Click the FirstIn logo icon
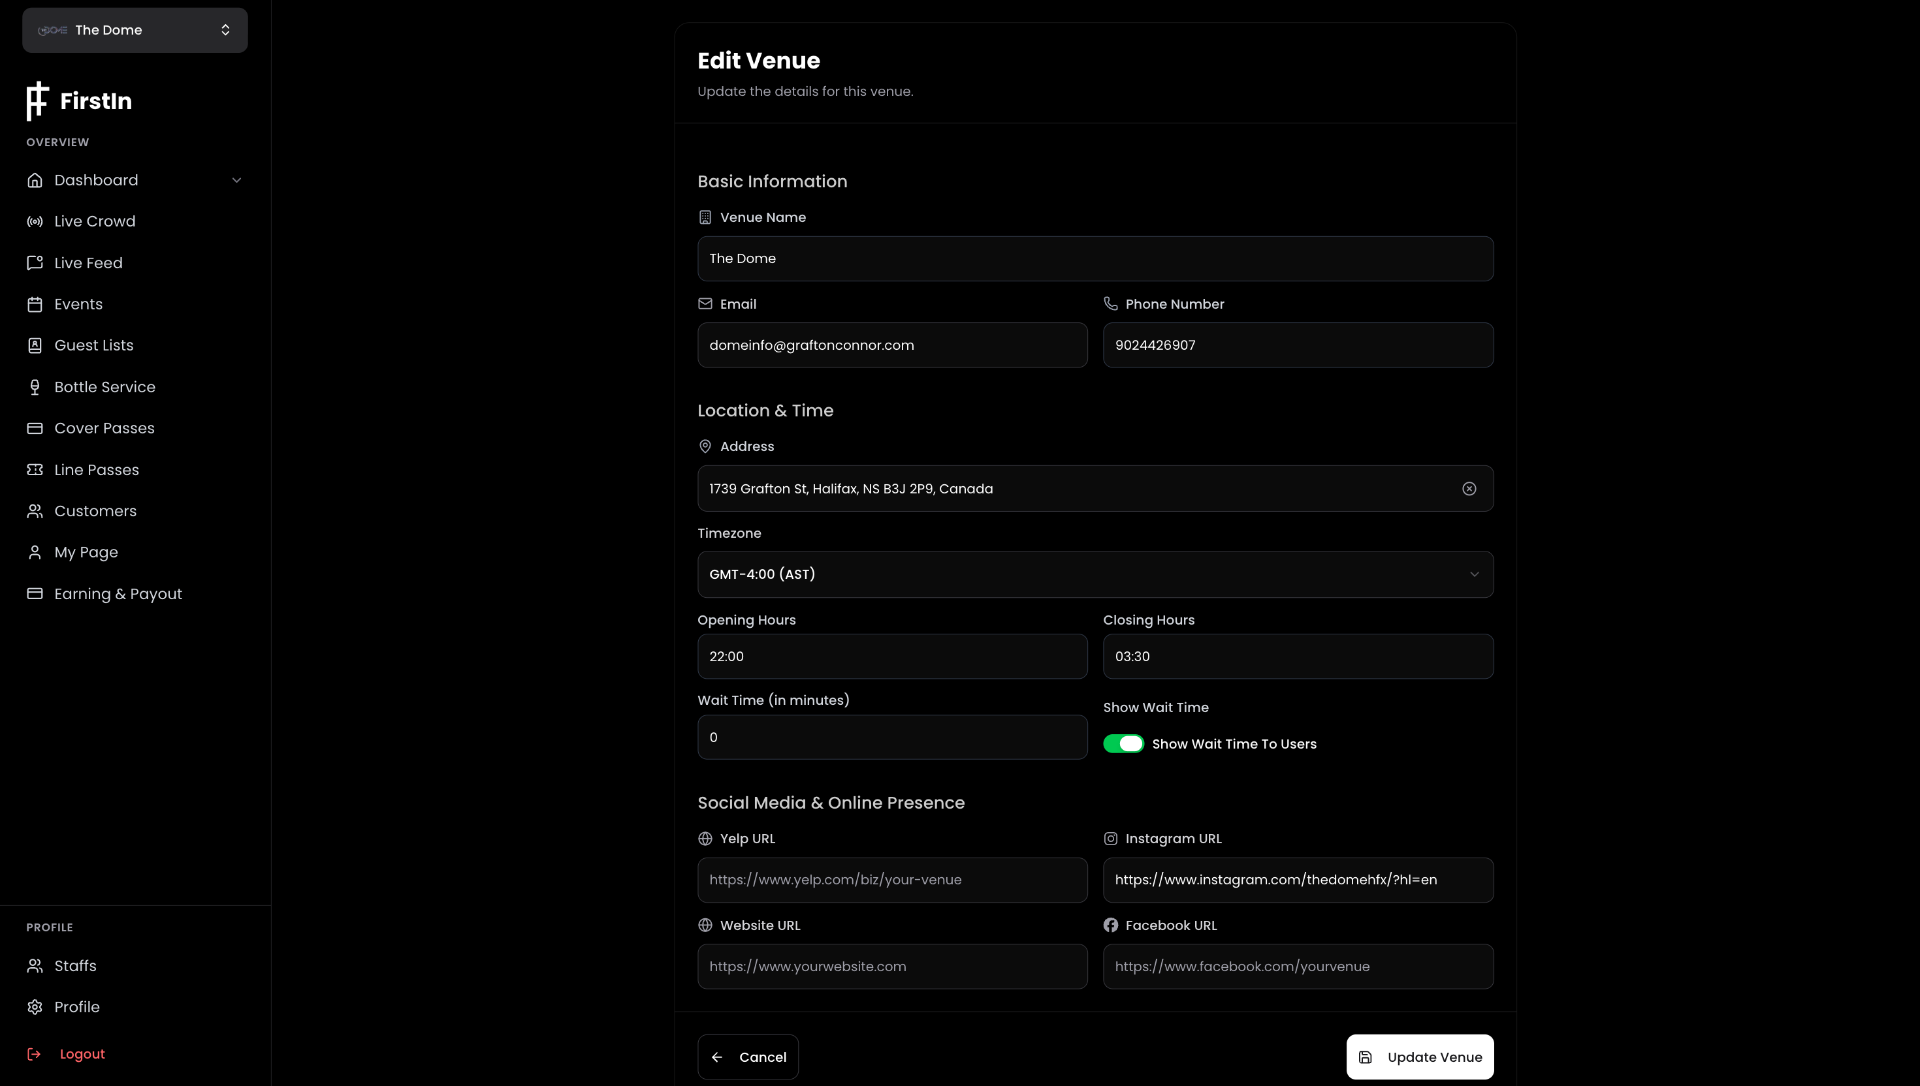 point(37,101)
